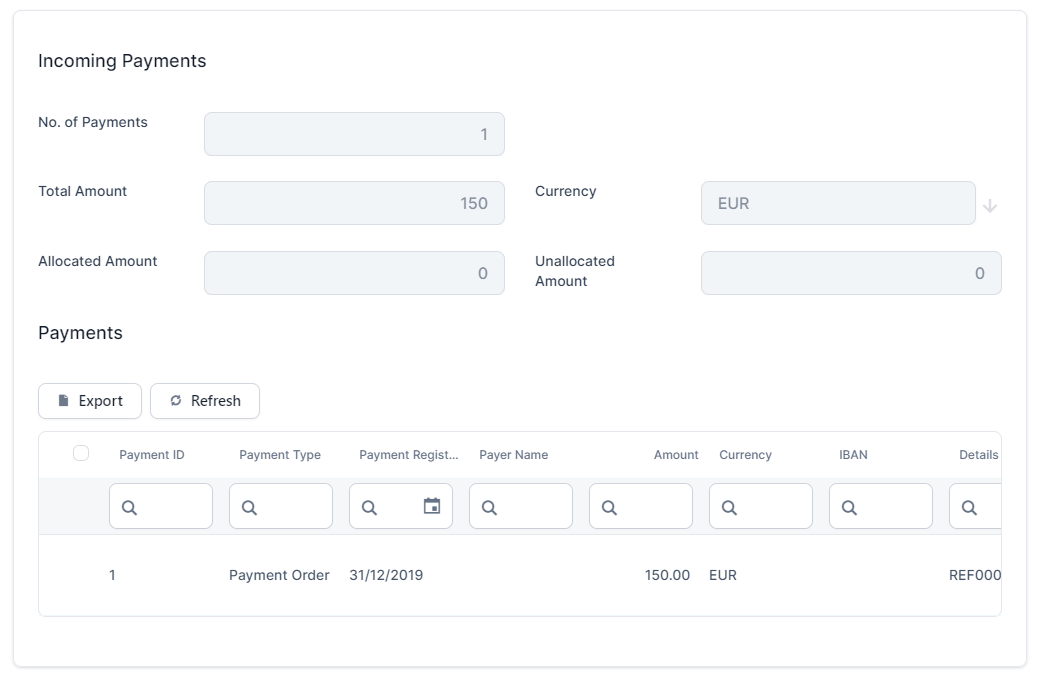
Task: Click the Allocated Amount field
Action: (x=354, y=273)
